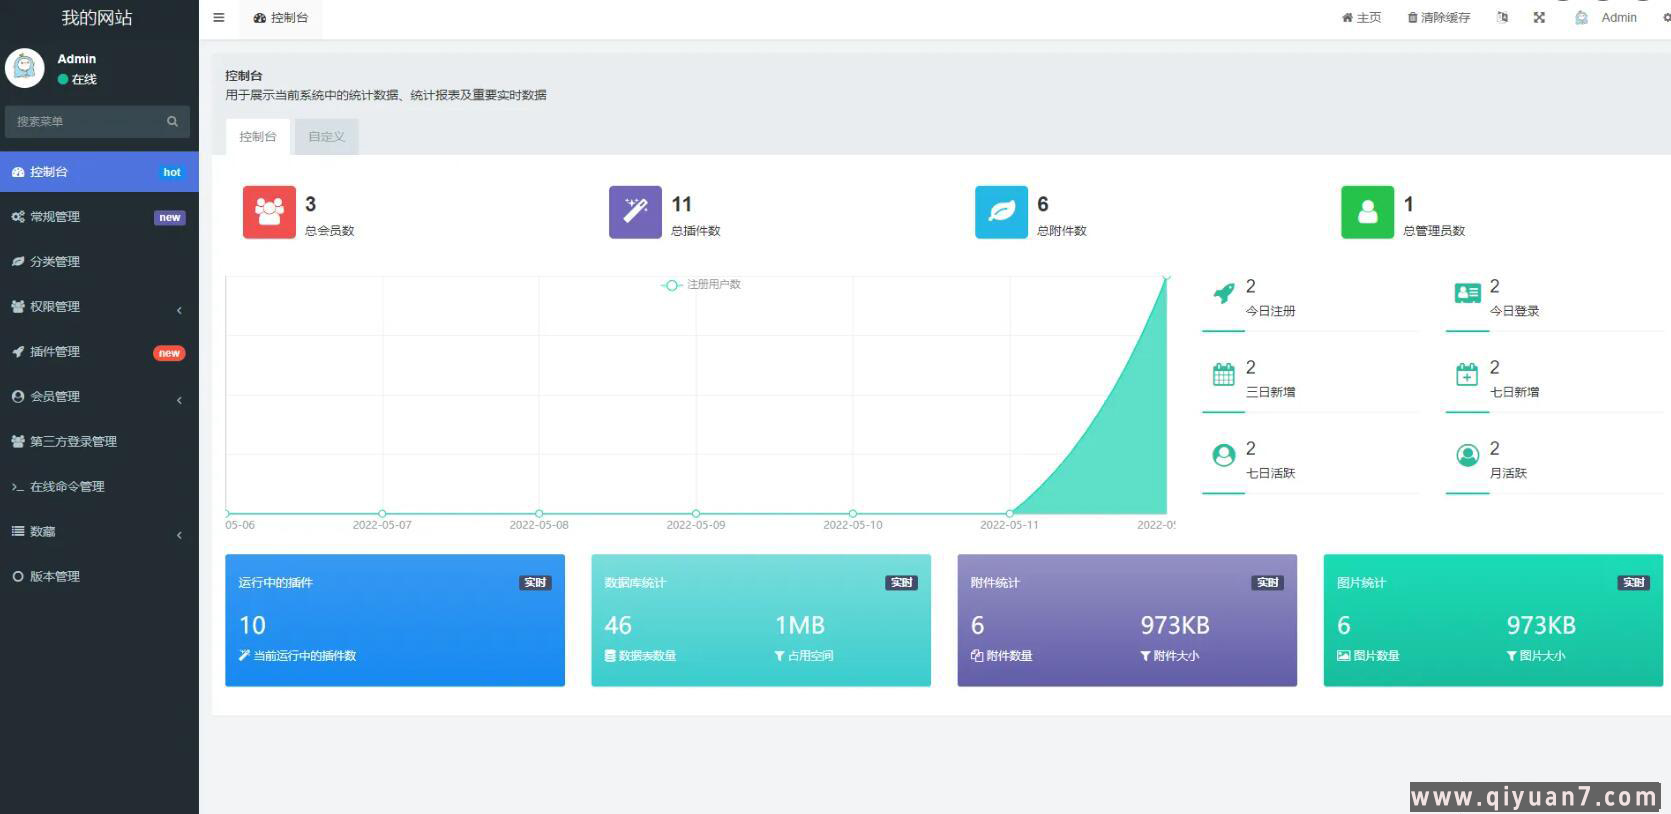1671x814 pixels.
Task: Click the hamburger sidebar toggle icon
Action: (219, 18)
